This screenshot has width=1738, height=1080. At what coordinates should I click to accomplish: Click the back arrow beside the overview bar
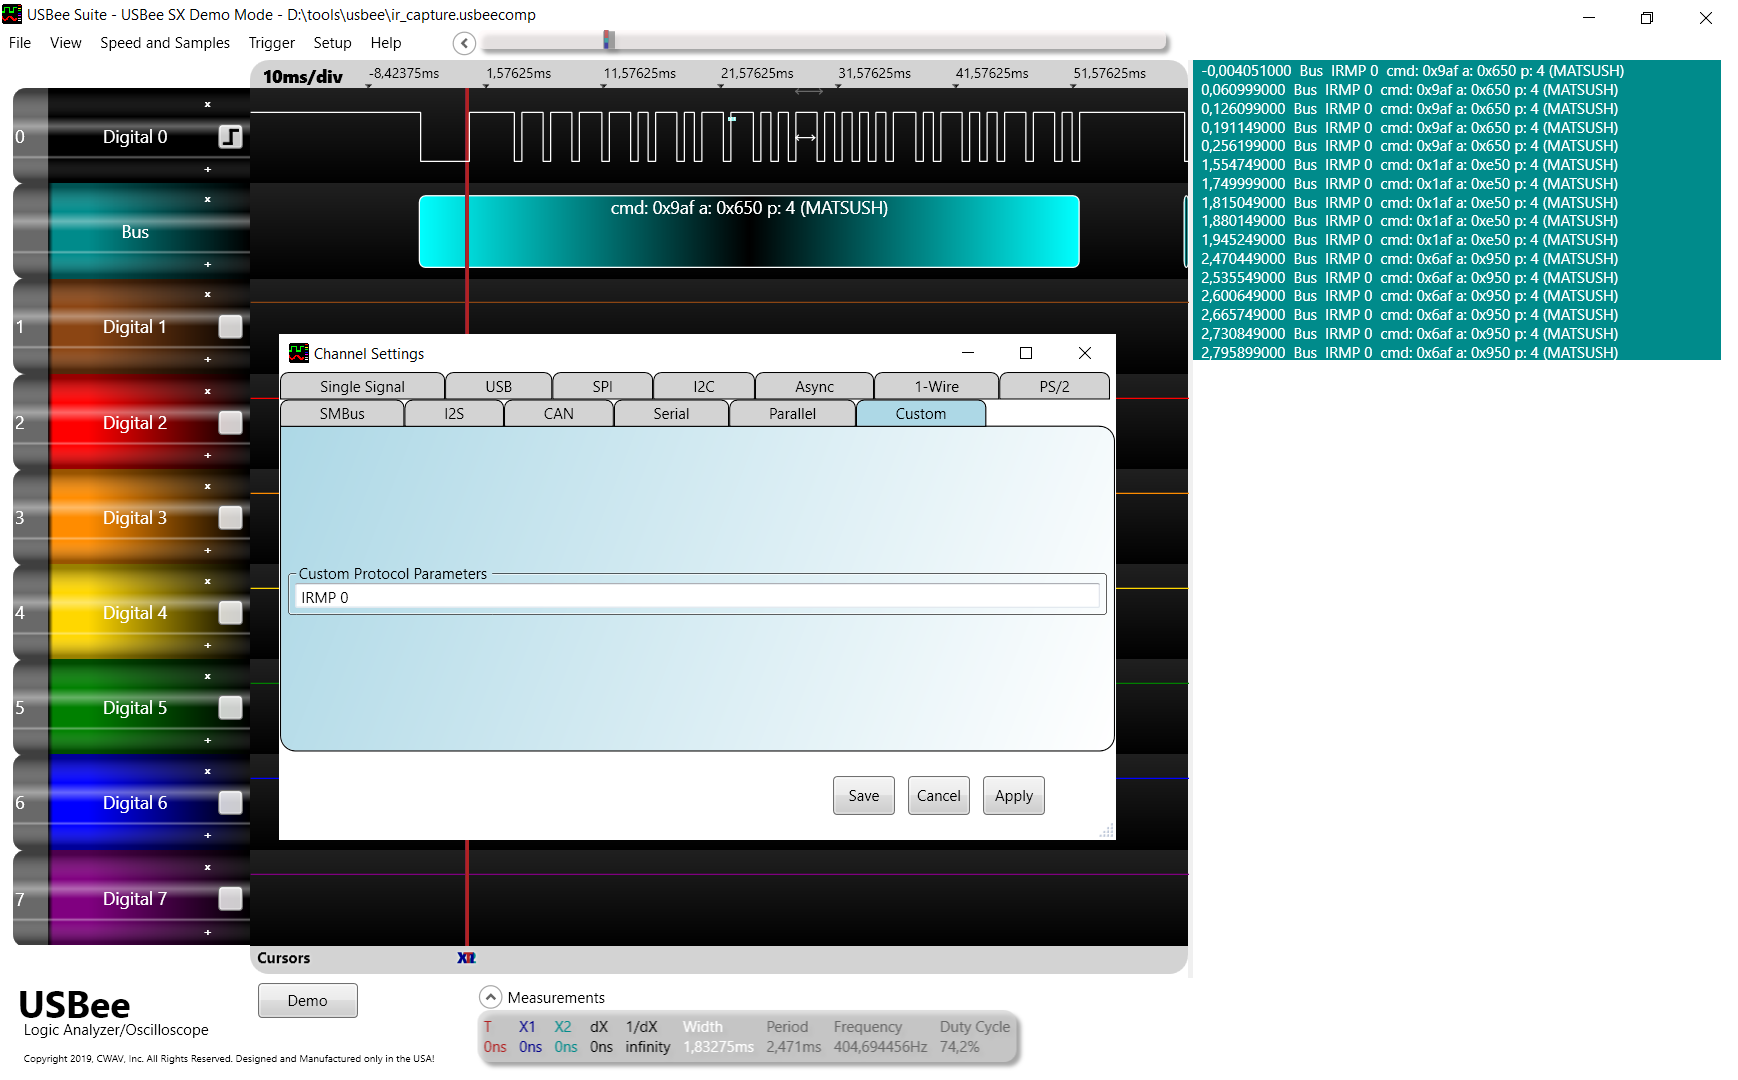point(464,43)
